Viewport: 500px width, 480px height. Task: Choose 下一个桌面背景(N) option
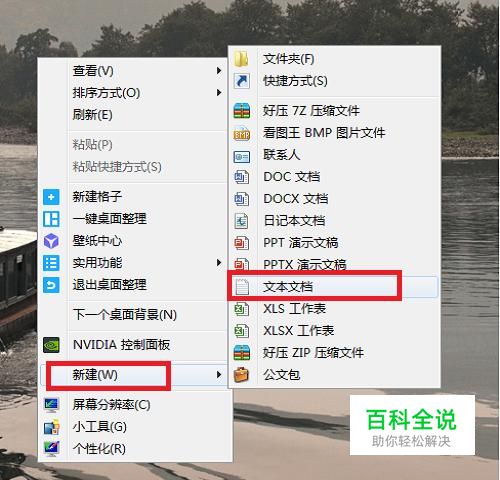click(x=133, y=315)
